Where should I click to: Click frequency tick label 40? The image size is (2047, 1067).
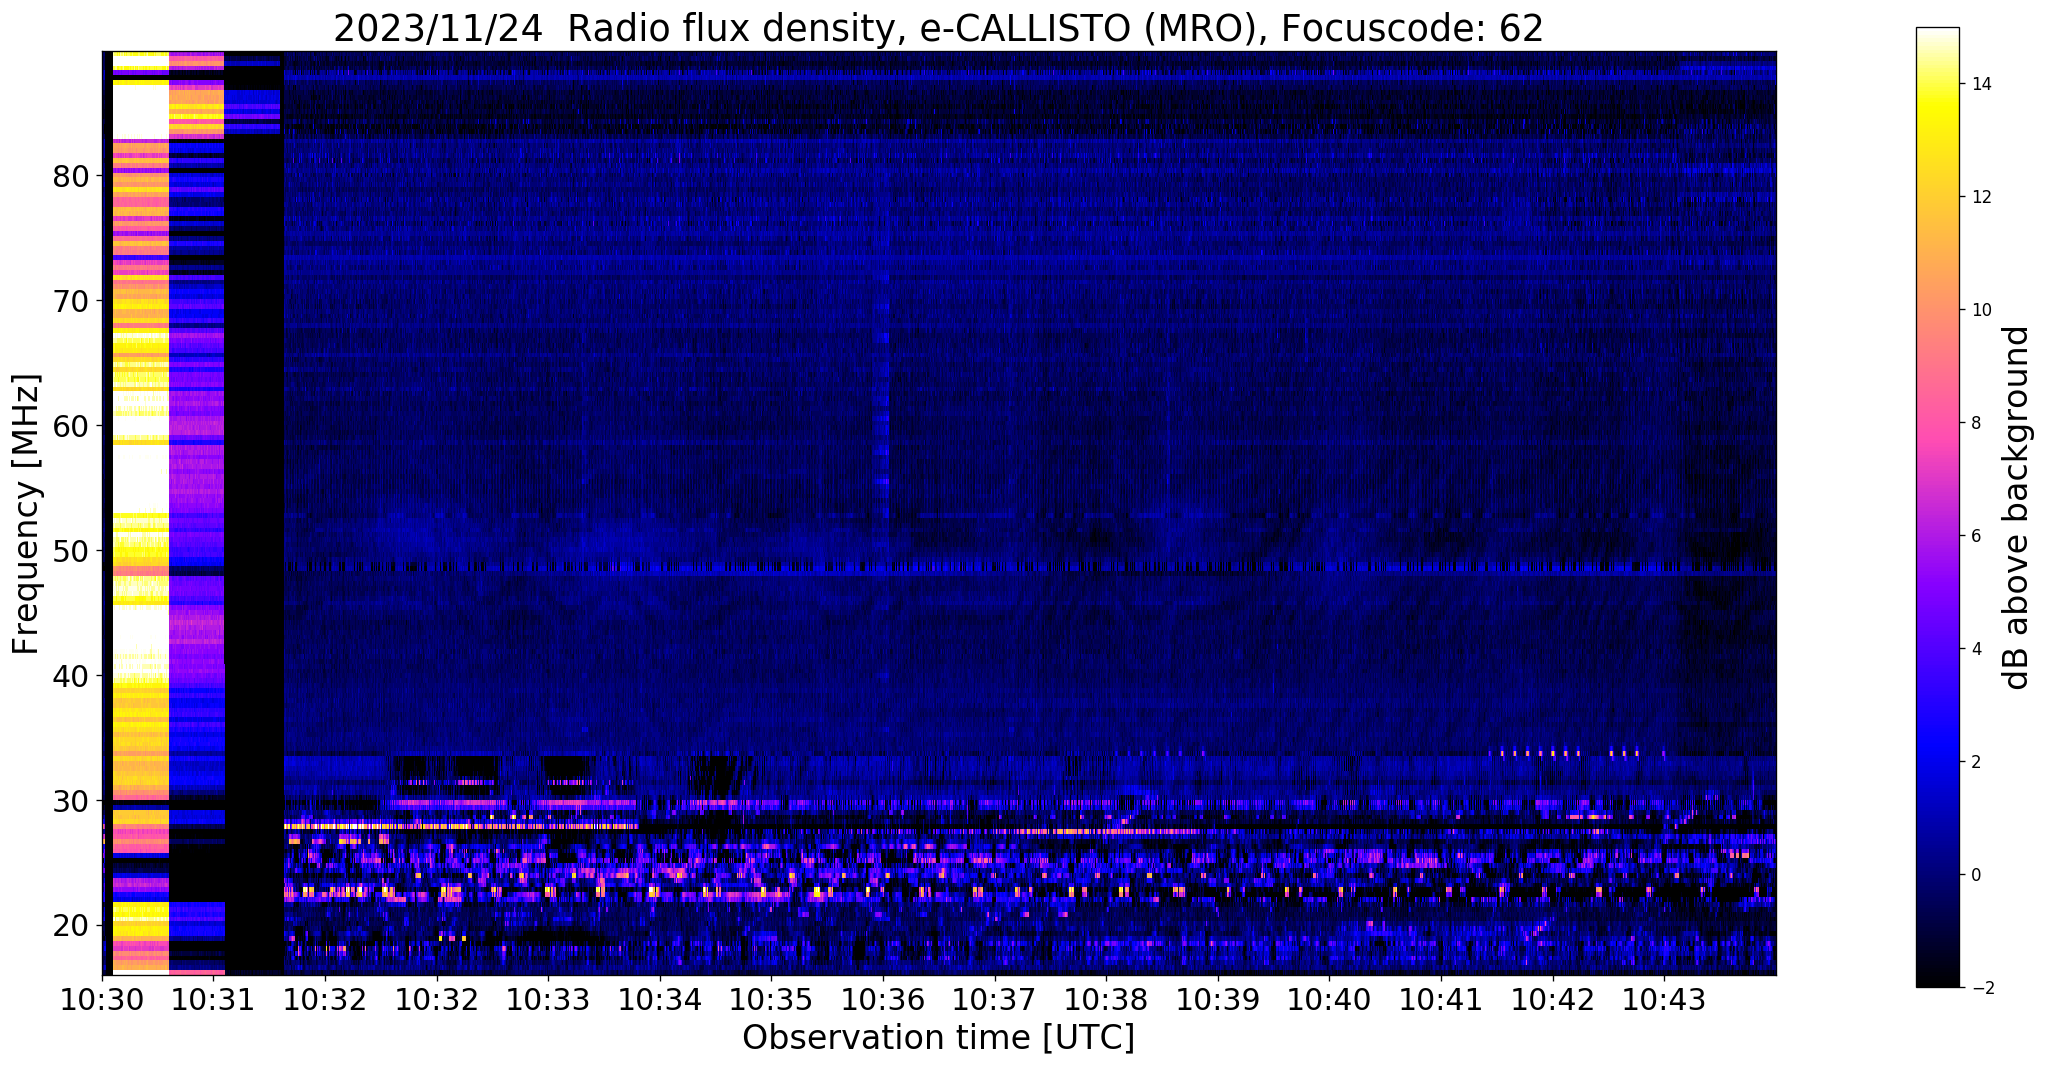(x=71, y=676)
